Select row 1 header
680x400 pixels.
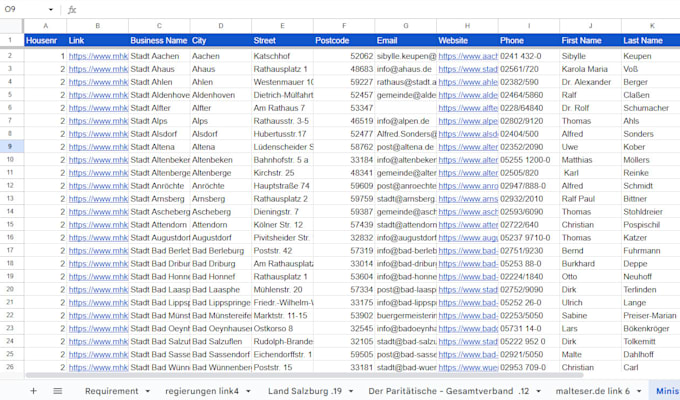coord(10,40)
